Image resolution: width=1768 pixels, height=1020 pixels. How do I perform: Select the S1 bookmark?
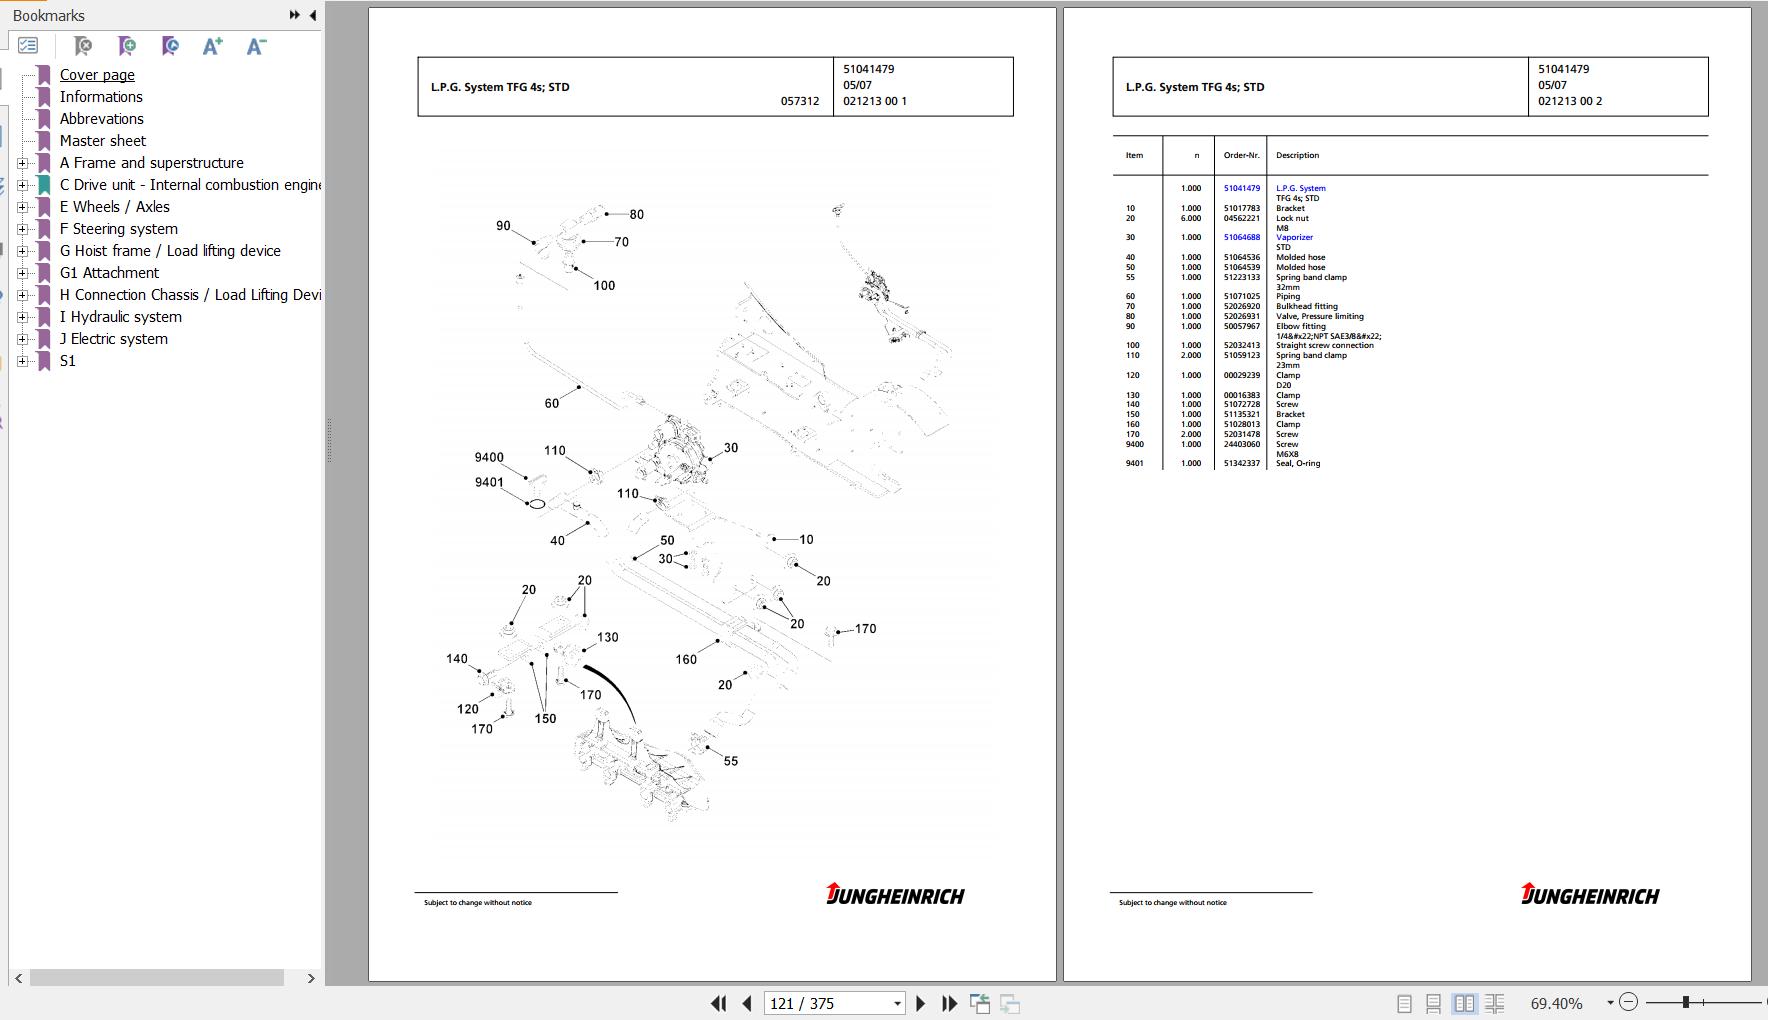67,361
